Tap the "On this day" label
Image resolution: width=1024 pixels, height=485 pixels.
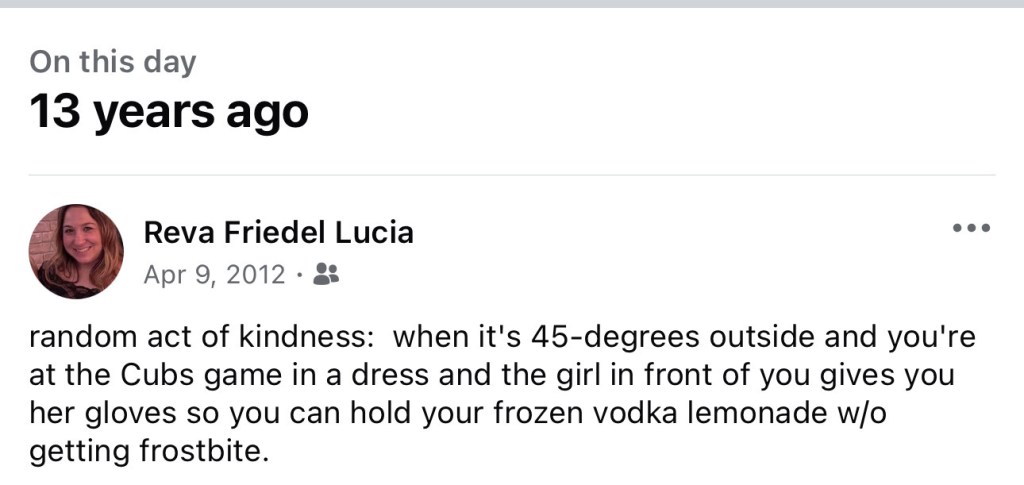[113, 62]
